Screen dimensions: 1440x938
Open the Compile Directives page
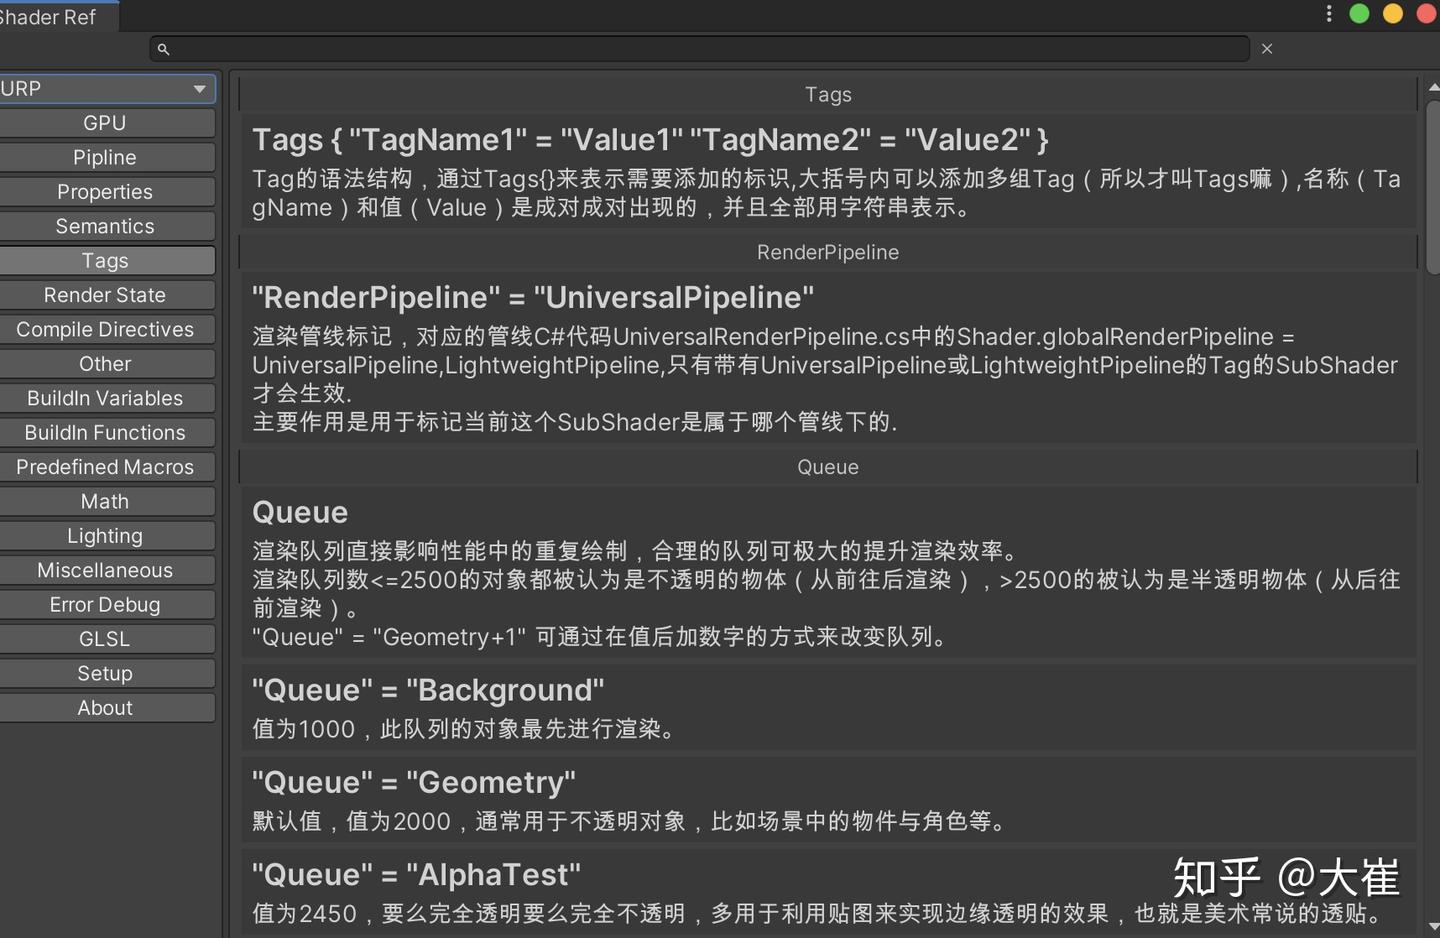[106, 329]
